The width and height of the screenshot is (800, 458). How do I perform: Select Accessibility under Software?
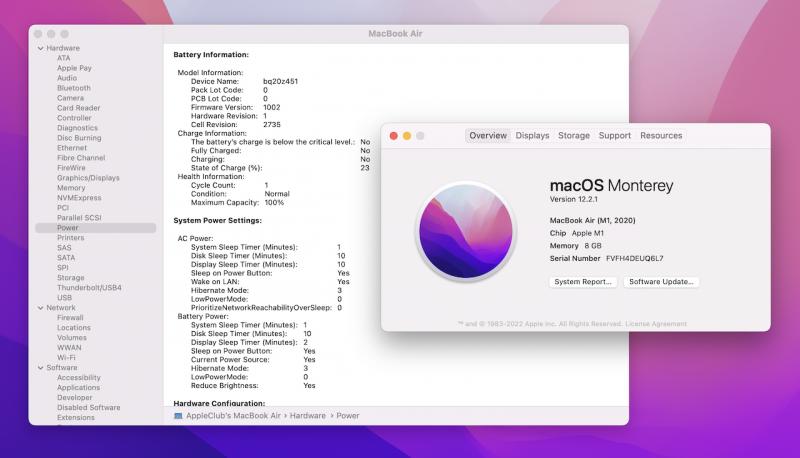(79, 378)
